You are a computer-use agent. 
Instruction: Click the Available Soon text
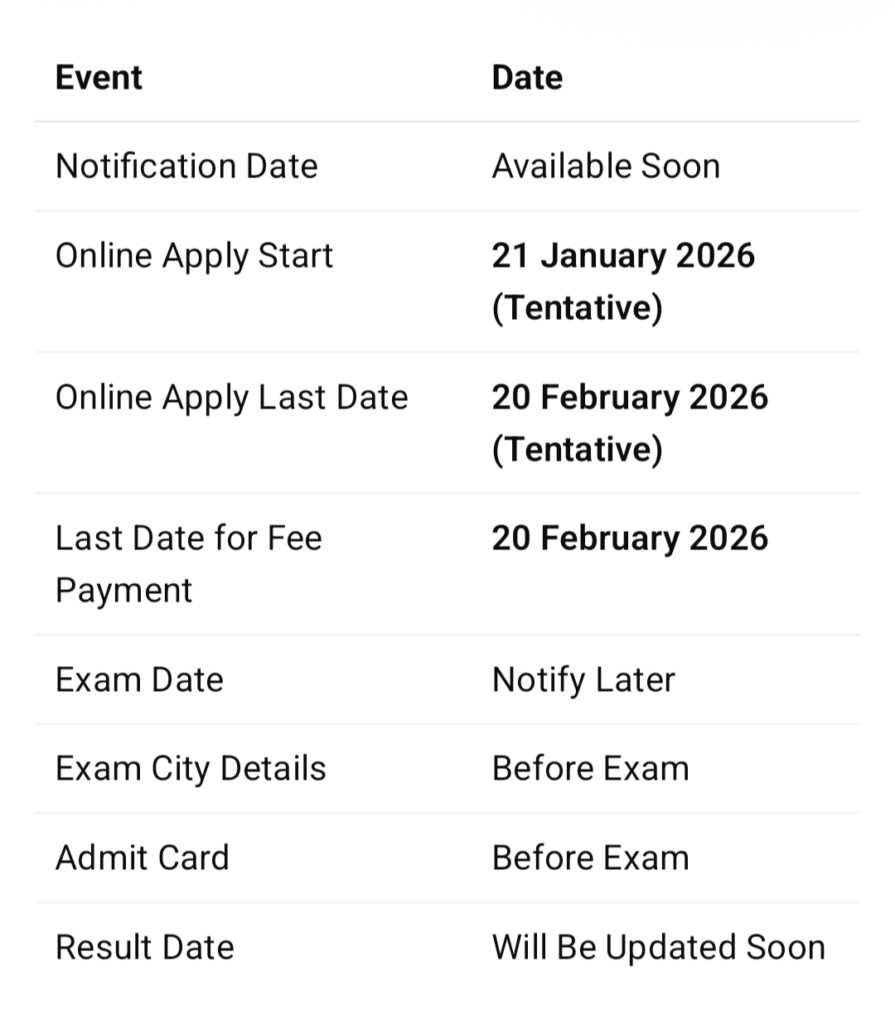605,166
